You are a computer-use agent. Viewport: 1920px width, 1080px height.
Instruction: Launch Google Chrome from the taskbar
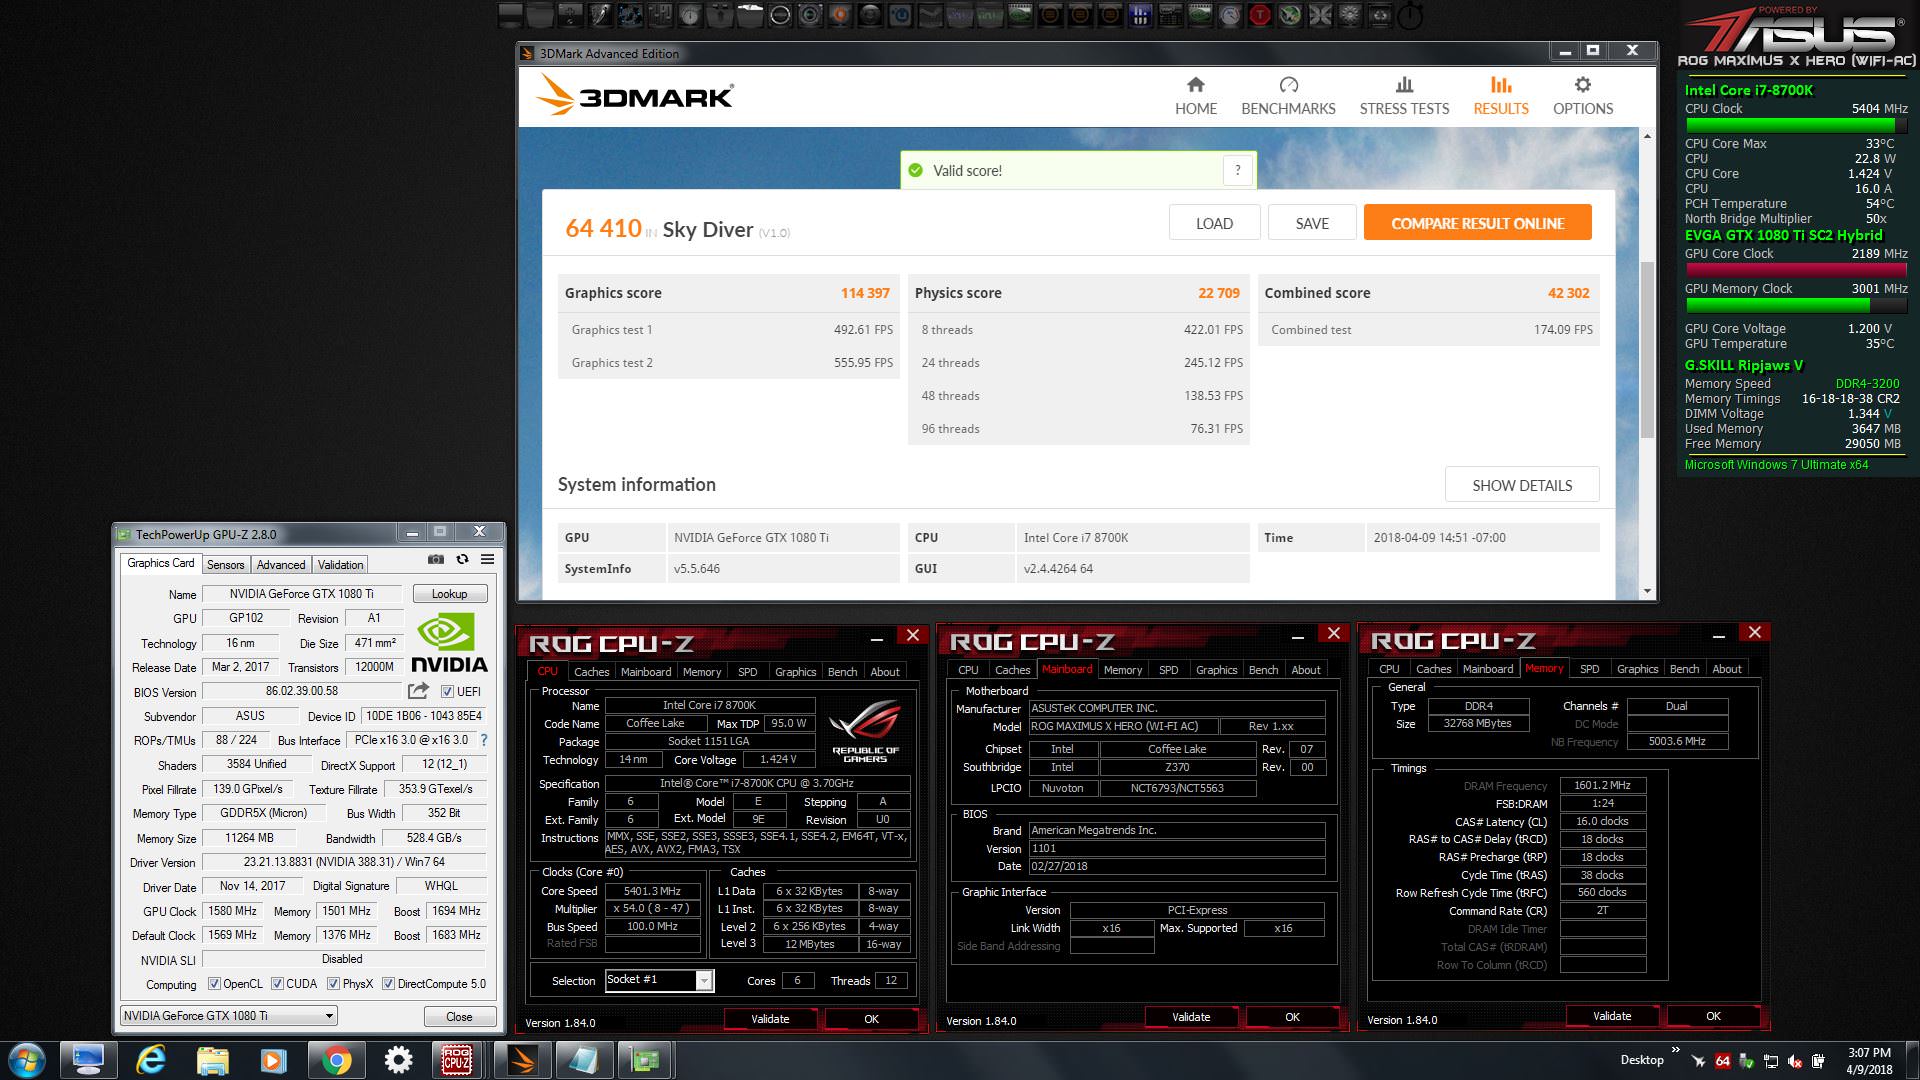(x=336, y=1060)
